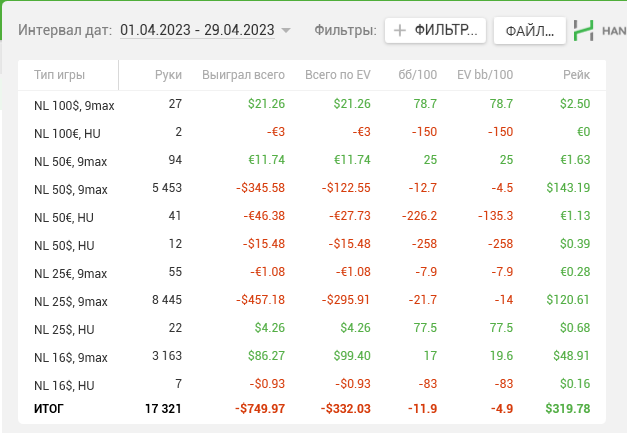
Task: Sort by the бб/100 column header
Action: 419,75
